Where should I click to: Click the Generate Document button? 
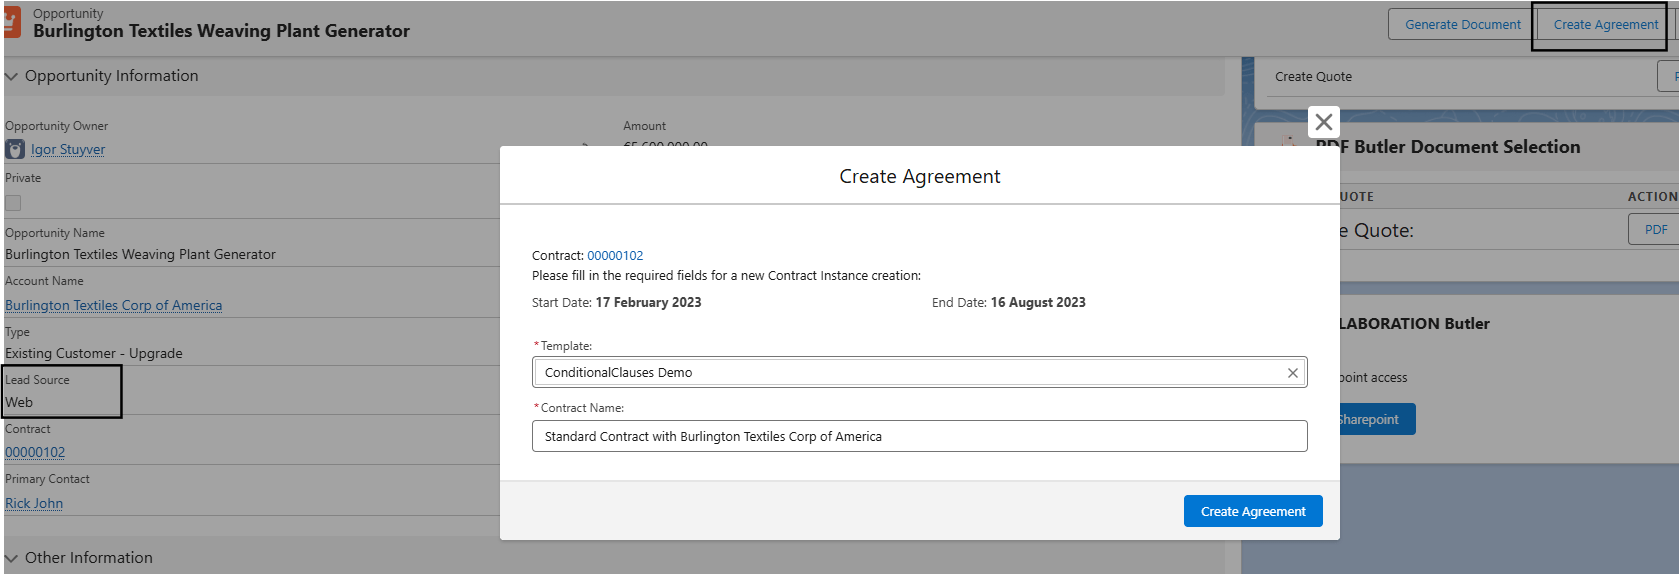1462,25
